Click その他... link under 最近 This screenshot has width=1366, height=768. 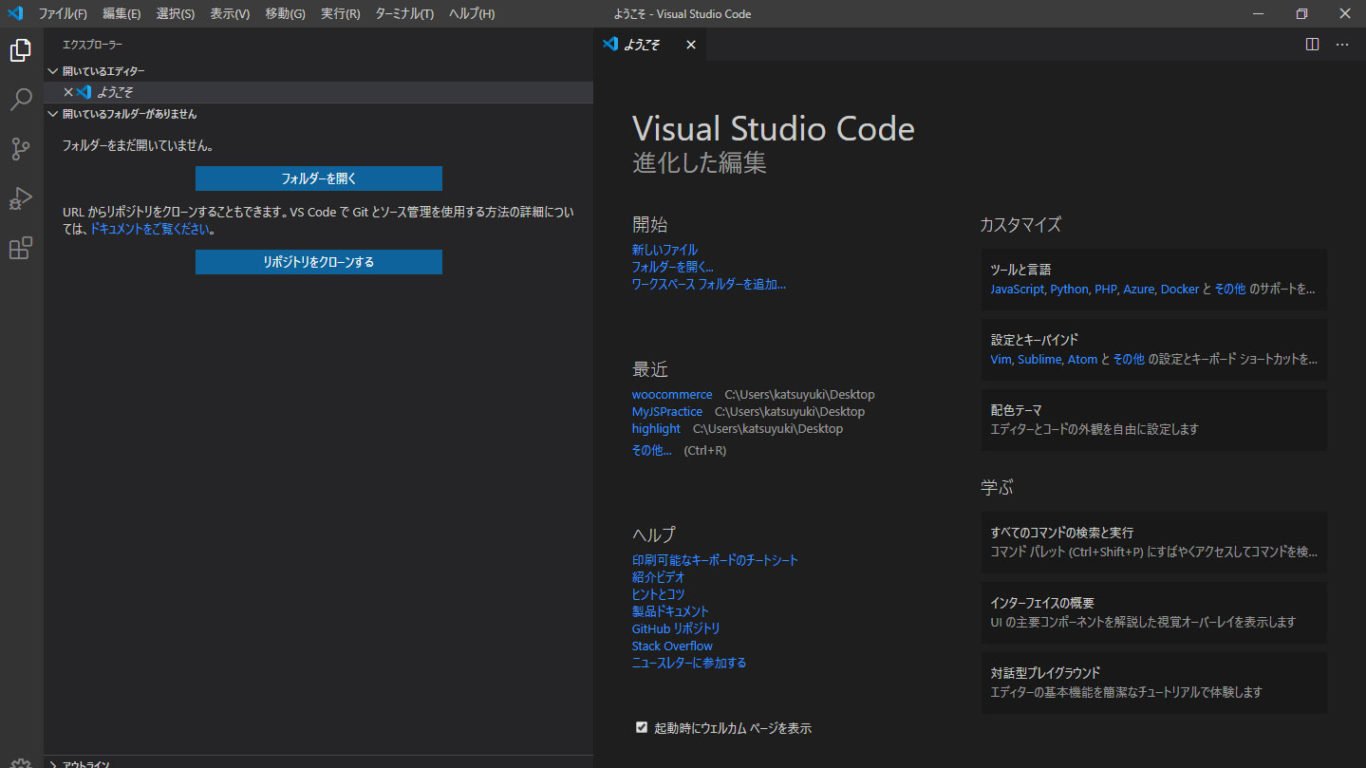tap(652, 450)
